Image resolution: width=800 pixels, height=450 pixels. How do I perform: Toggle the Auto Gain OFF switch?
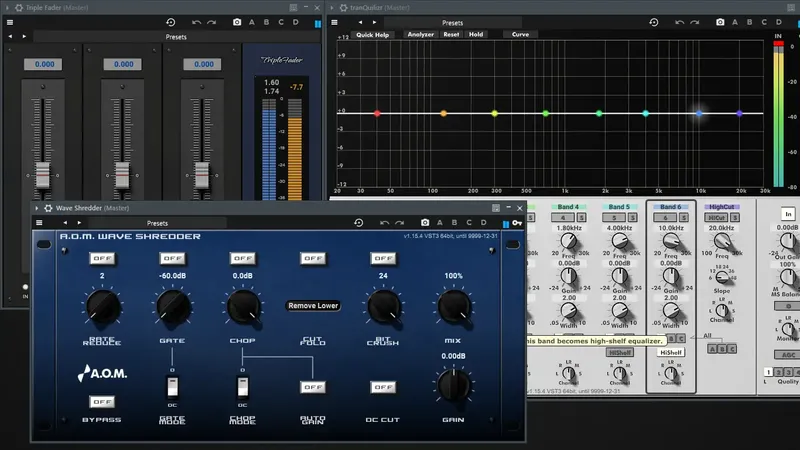tap(313, 387)
